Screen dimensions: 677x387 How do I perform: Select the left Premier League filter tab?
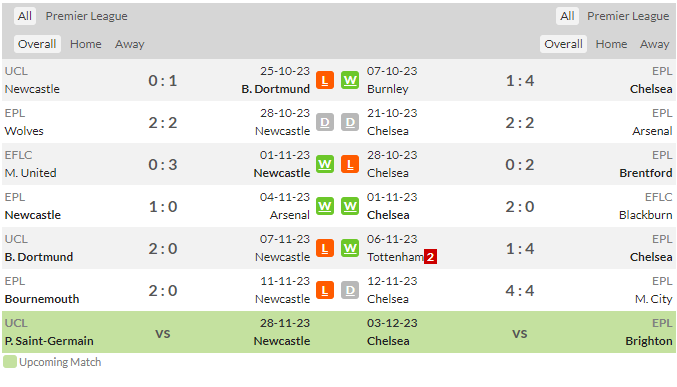(86, 16)
